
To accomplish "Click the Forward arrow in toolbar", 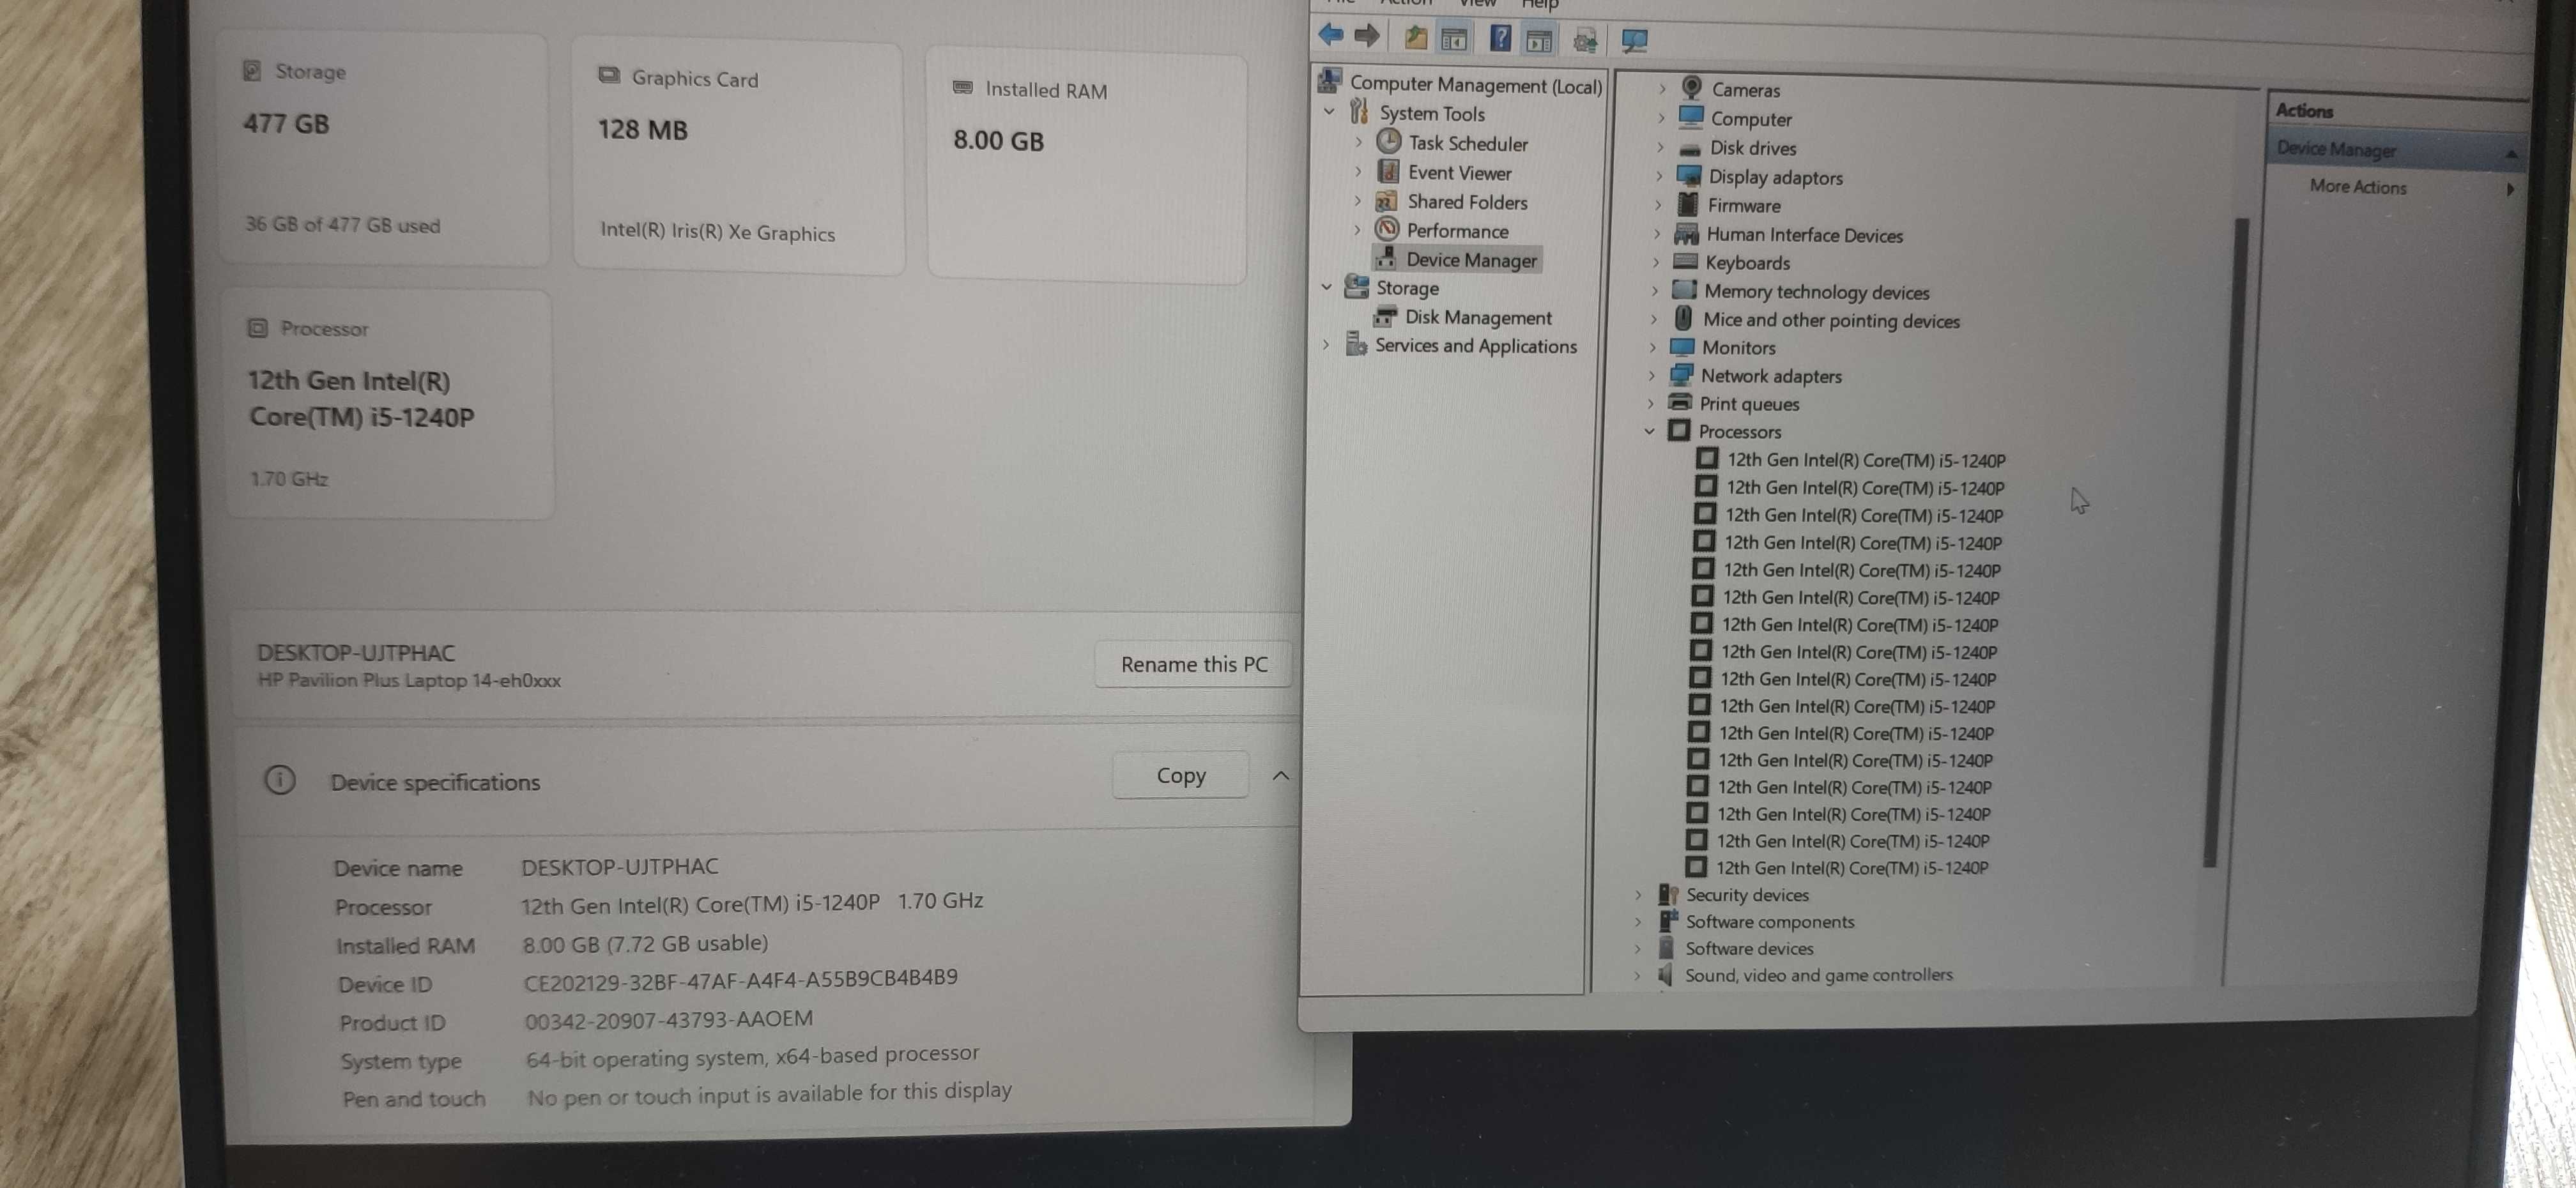I will (1367, 37).
